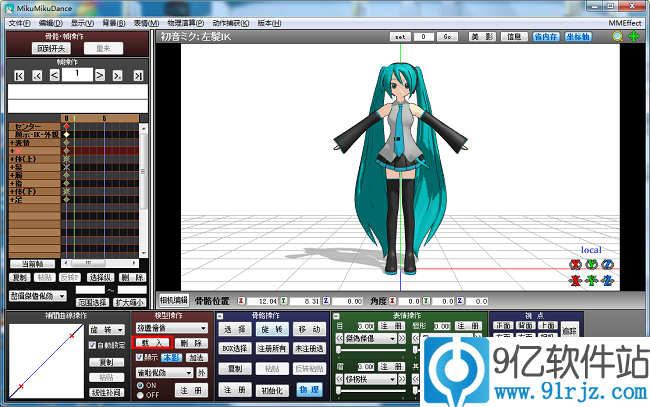650x407 pixels.
Task: Click the green Y-axis rotate icon
Action: click(x=591, y=264)
